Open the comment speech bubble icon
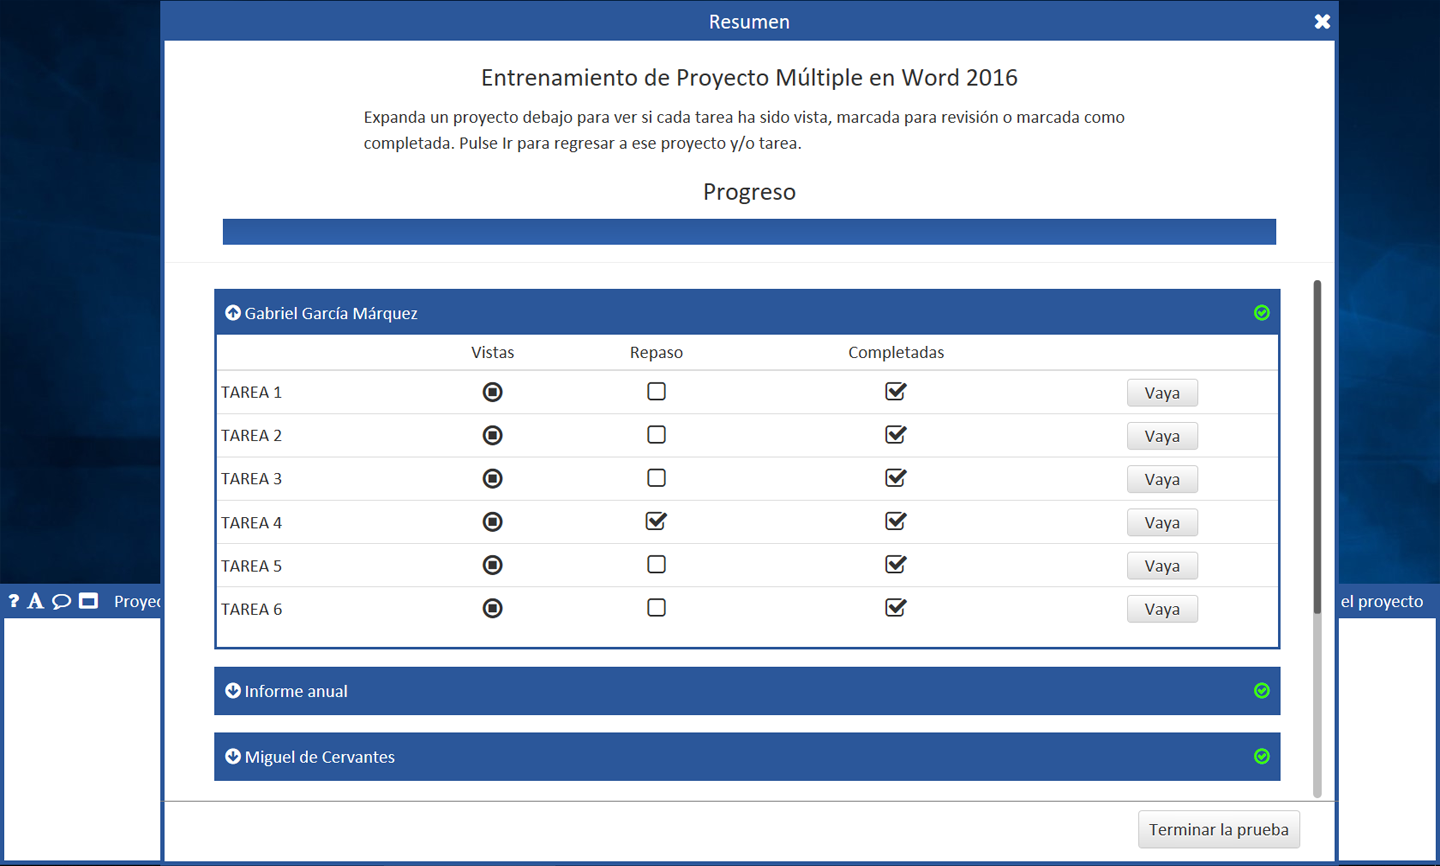 (x=61, y=601)
